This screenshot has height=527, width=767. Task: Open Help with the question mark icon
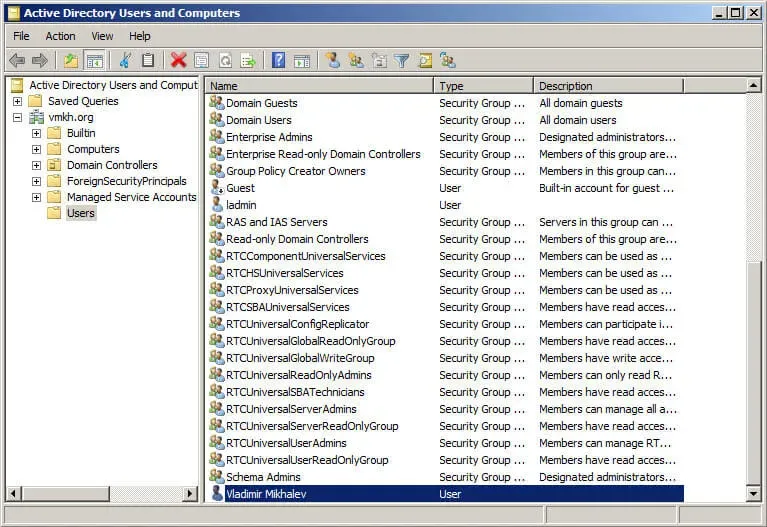click(x=278, y=61)
